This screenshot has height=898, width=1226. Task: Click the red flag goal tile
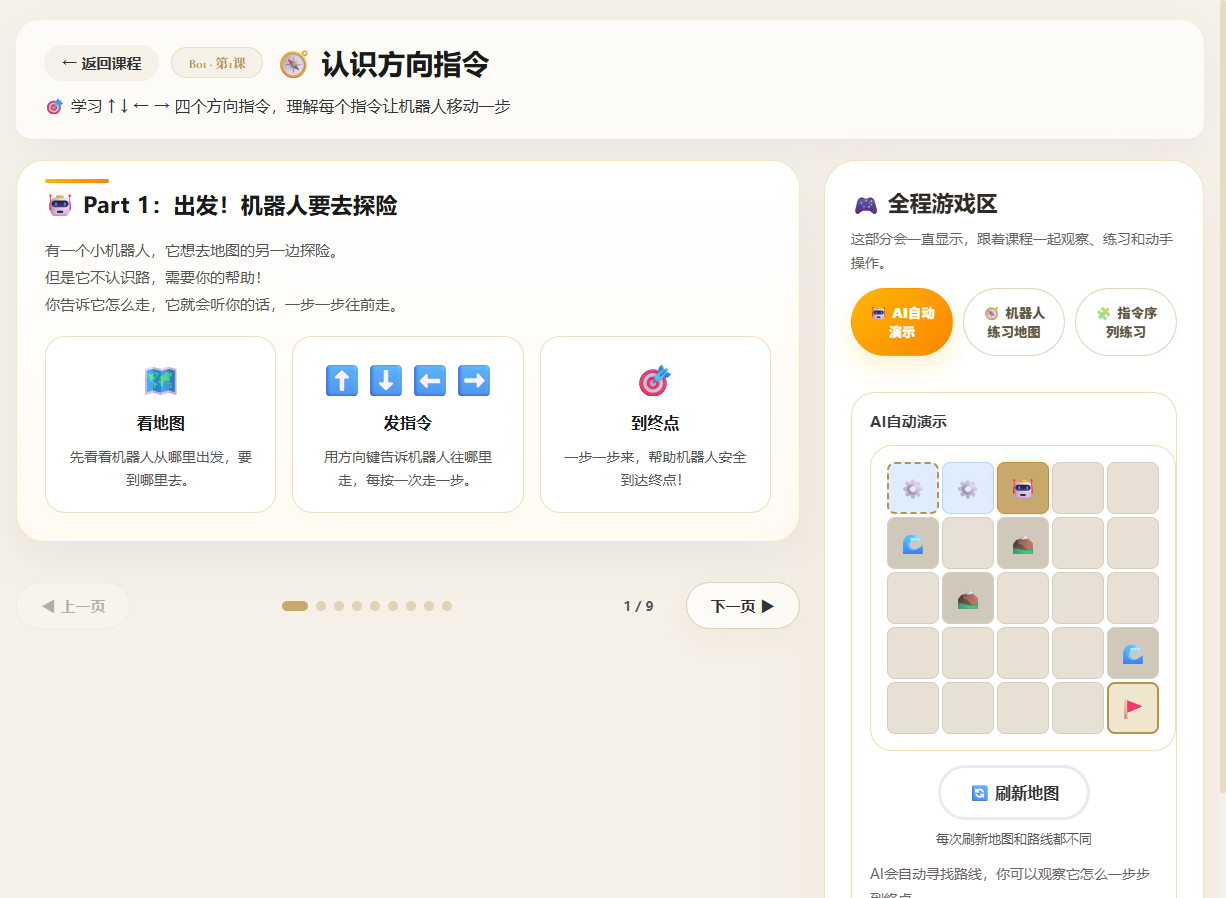[1133, 708]
